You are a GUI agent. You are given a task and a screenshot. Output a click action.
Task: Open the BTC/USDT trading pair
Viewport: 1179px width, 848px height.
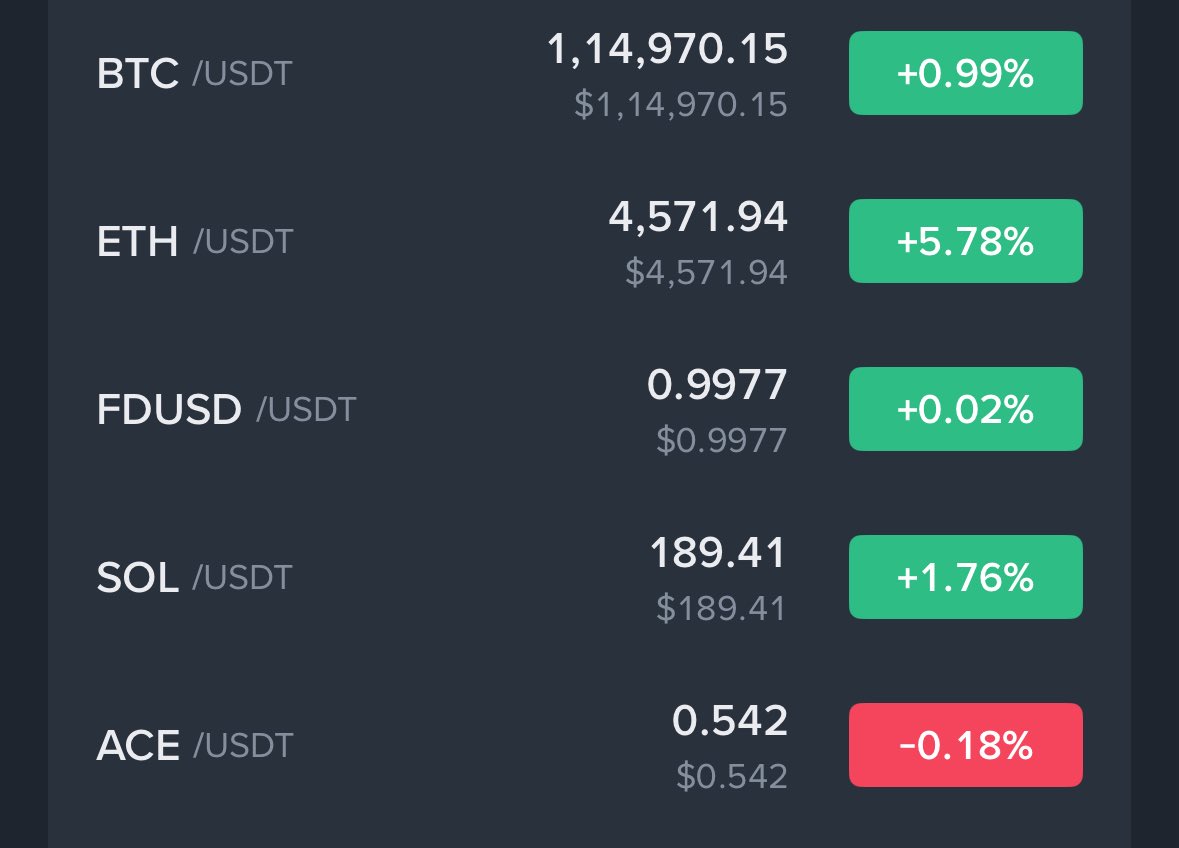(590, 73)
